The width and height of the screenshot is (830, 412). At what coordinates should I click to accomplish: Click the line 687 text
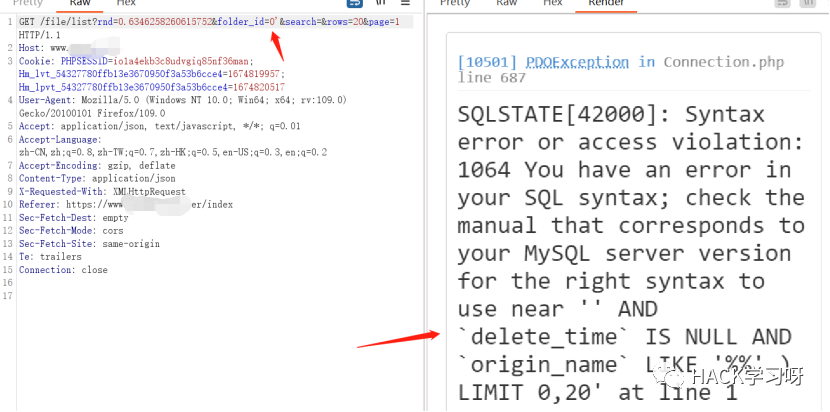point(492,78)
